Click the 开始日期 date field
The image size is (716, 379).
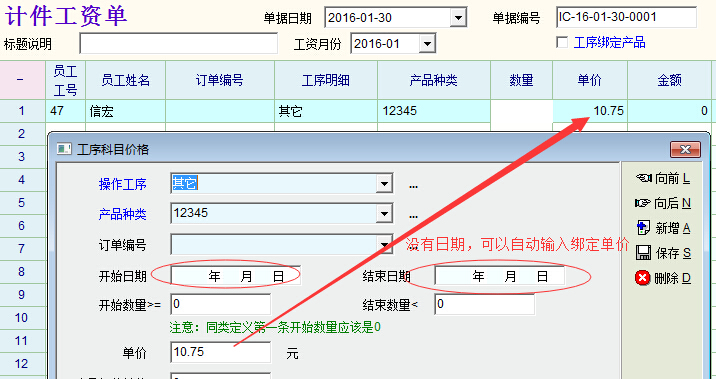236,276
